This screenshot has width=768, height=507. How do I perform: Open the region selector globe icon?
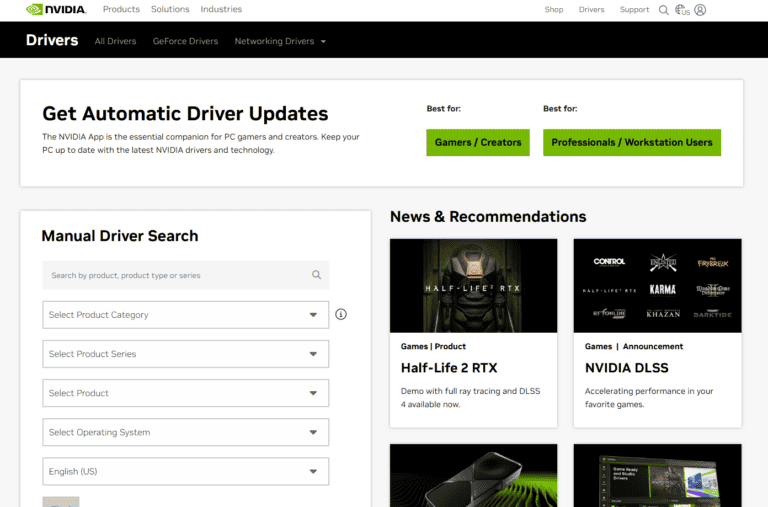coord(682,10)
